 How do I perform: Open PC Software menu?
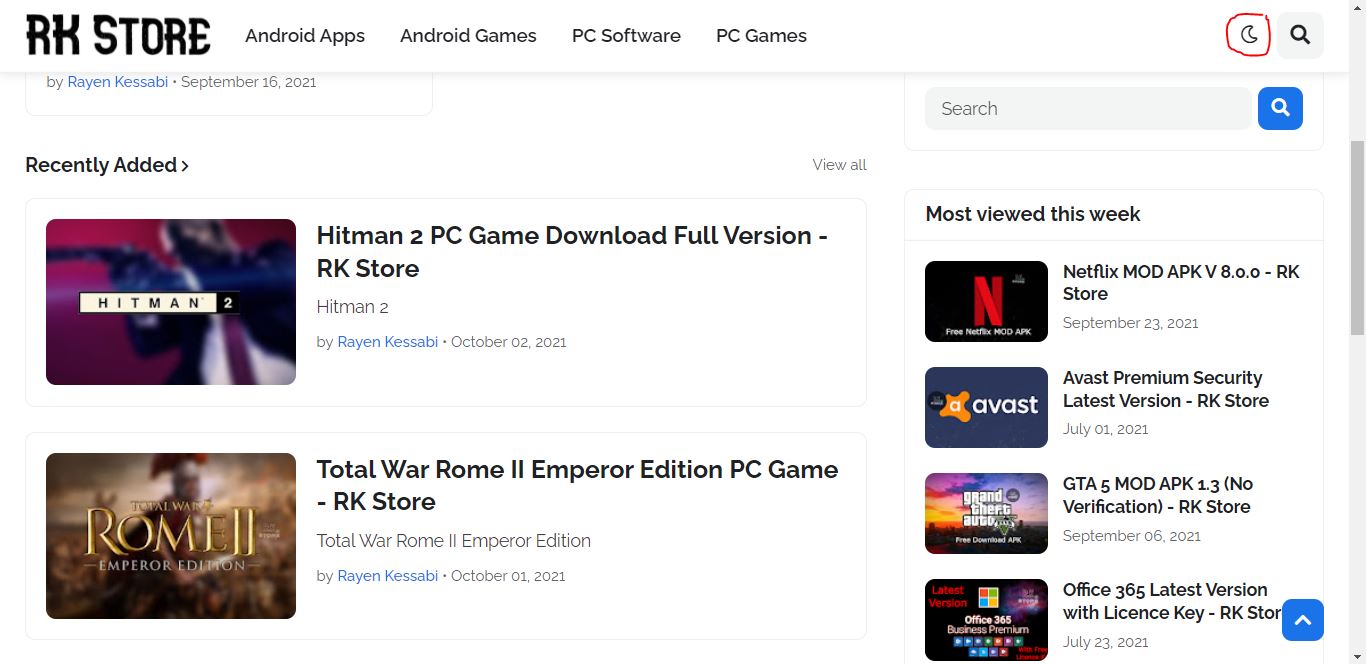(x=626, y=36)
